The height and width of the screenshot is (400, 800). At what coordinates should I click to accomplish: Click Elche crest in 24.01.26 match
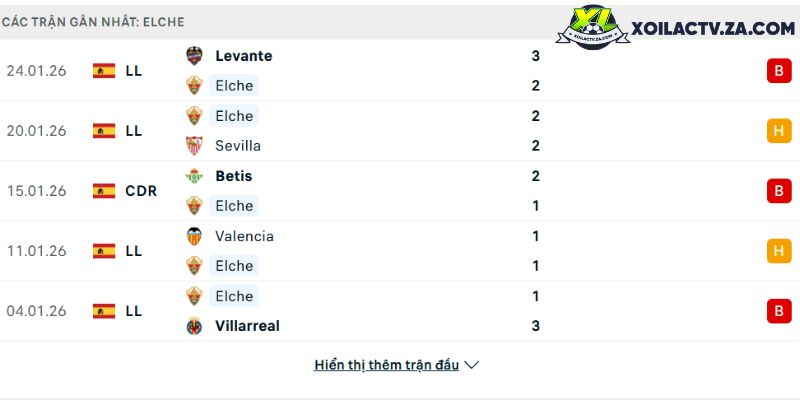194,86
